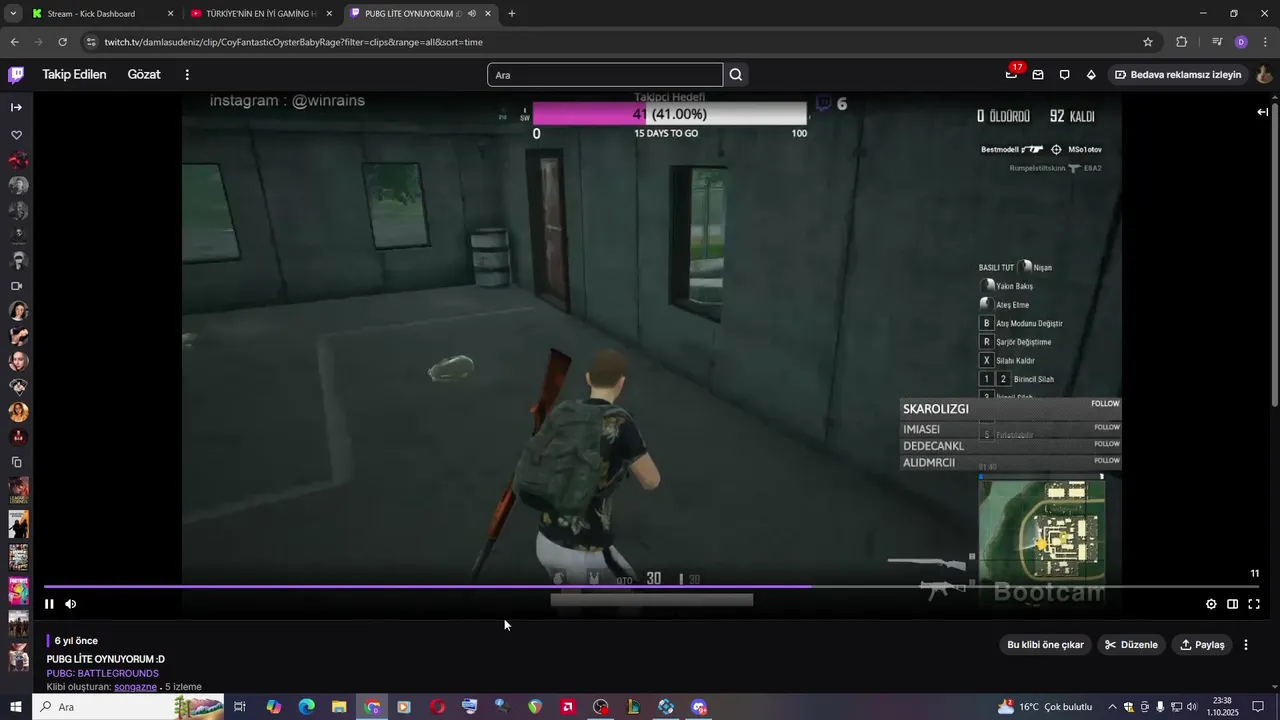The image size is (1280, 720).
Task: Switch to the TÜRKİYE'NİN EN İYİ GAMİNG tab
Action: pos(260,14)
